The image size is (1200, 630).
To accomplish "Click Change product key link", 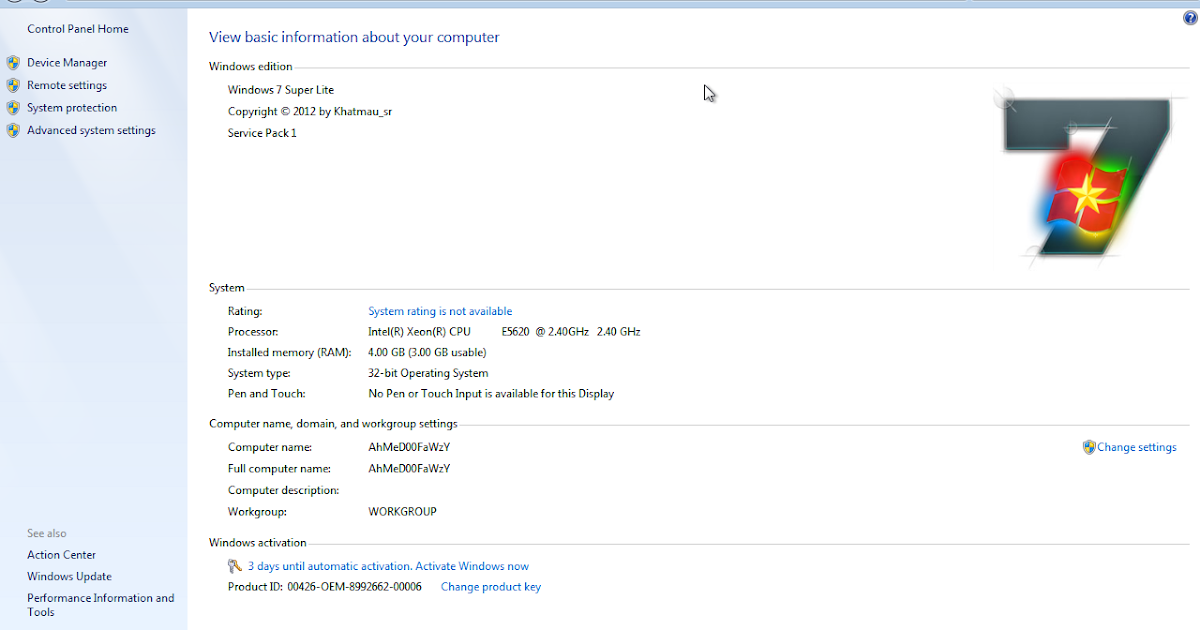I will [x=491, y=587].
